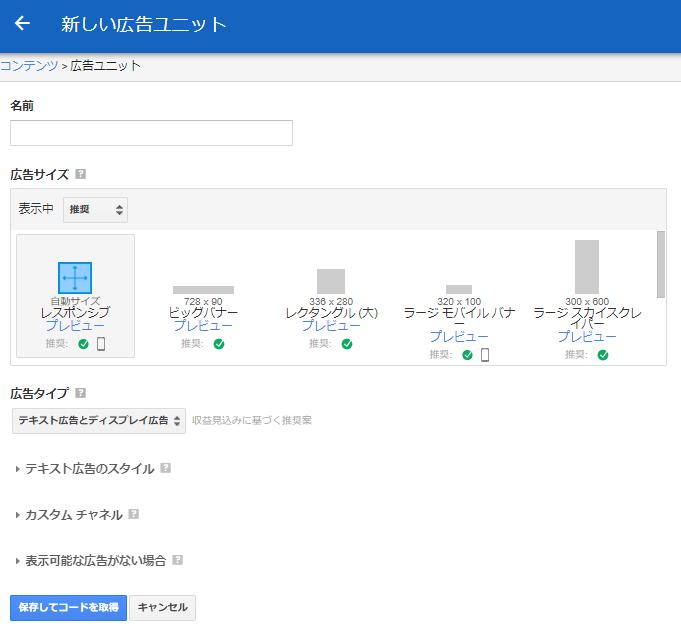Open help icon beside 表示可能な広告がない場合
The height and width of the screenshot is (627, 681).
tap(177, 560)
